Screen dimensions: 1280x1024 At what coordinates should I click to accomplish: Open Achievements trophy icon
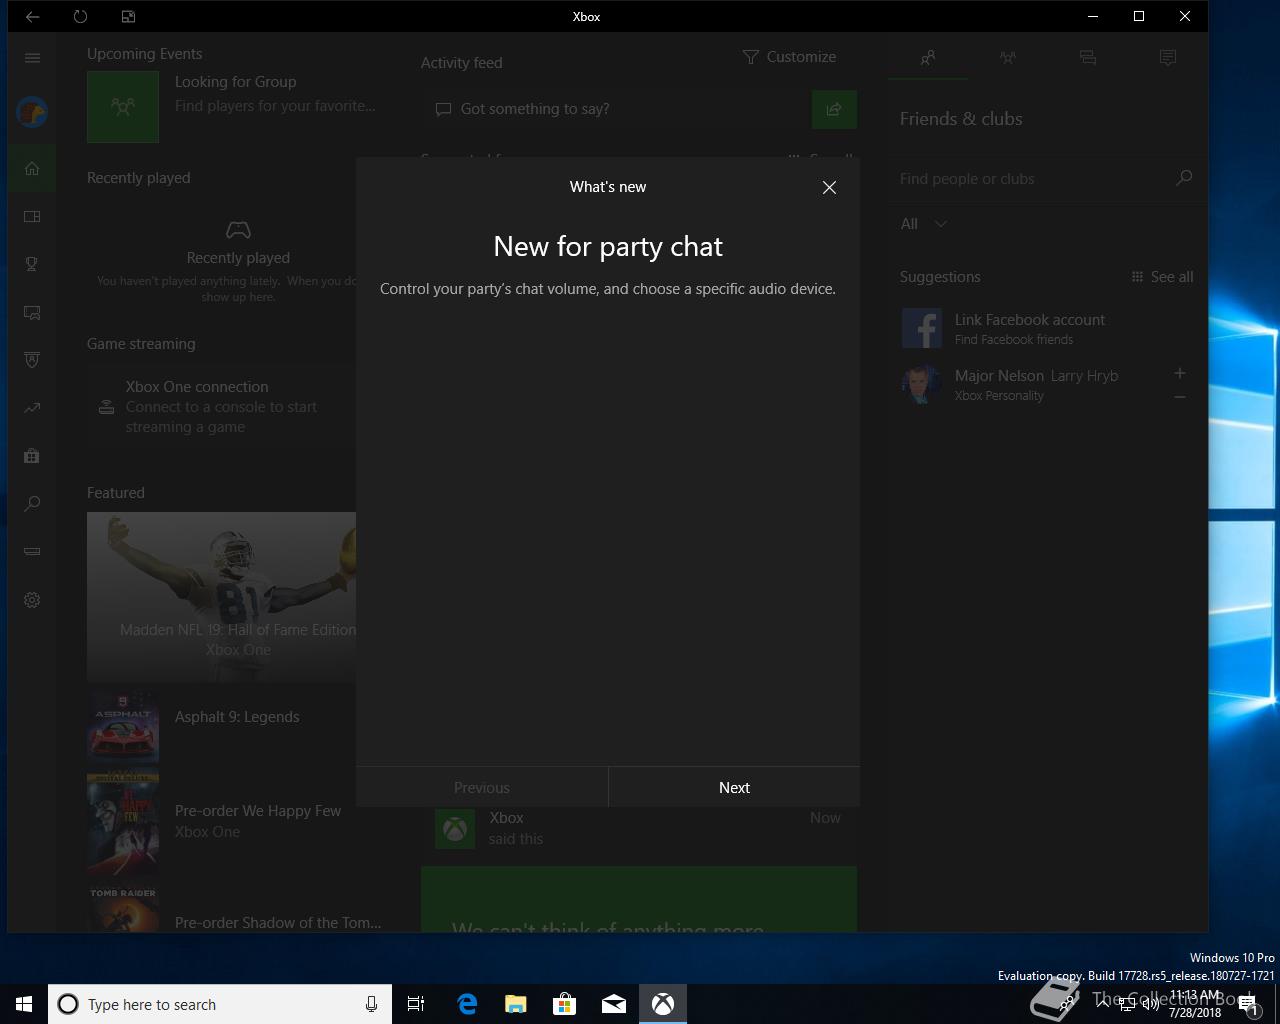click(32, 264)
